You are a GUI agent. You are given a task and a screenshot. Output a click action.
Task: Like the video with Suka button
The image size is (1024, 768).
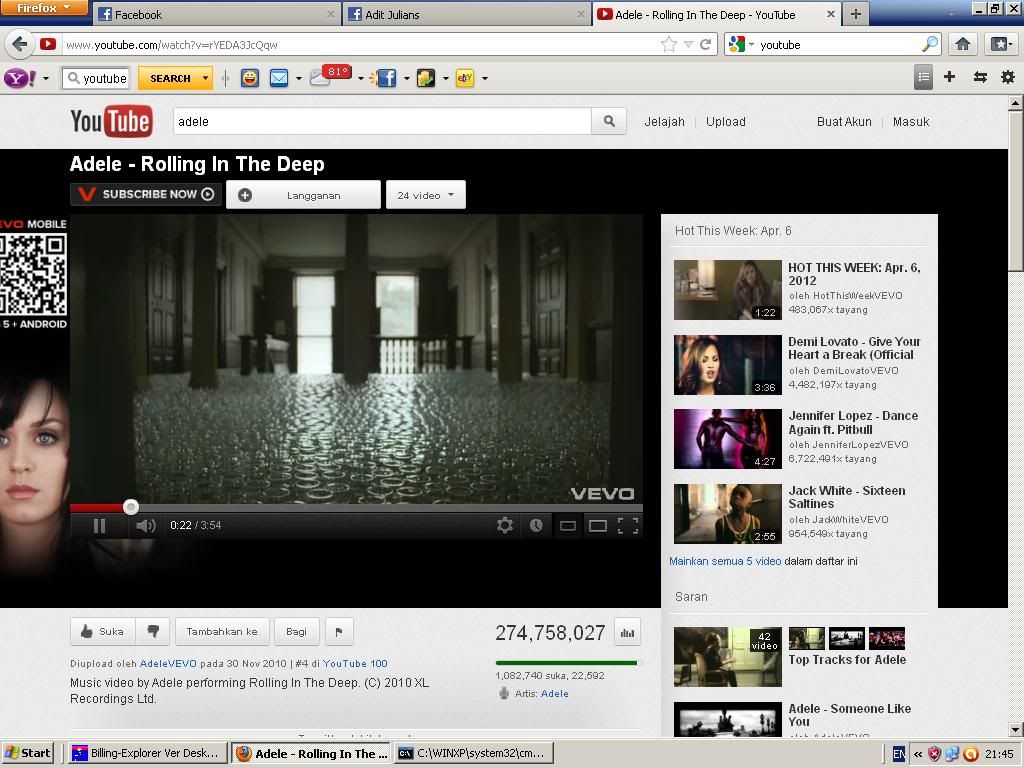pos(103,632)
